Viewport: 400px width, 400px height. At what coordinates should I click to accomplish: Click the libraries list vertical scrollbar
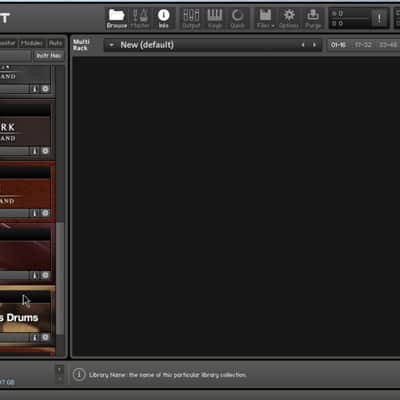(60, 278)
